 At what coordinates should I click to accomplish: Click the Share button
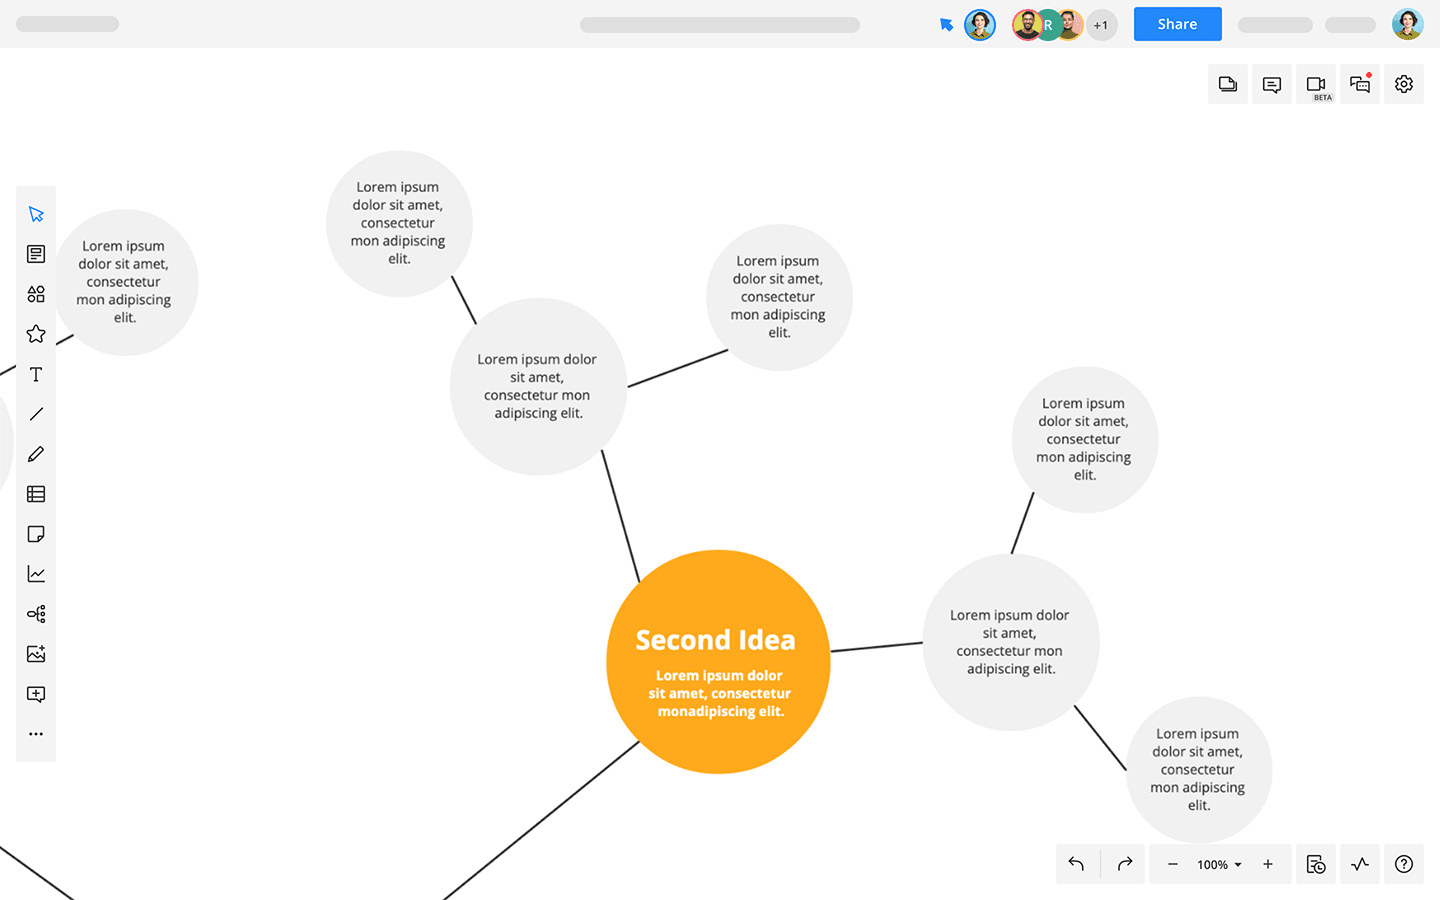(x=1177, y=24)
